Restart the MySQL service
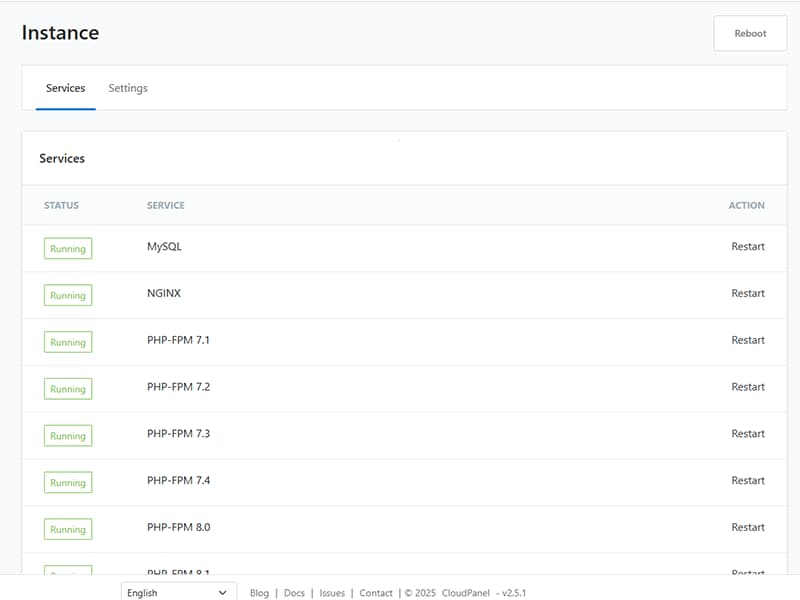The width and height of the screenshot is (800, 600). point(747,247)
